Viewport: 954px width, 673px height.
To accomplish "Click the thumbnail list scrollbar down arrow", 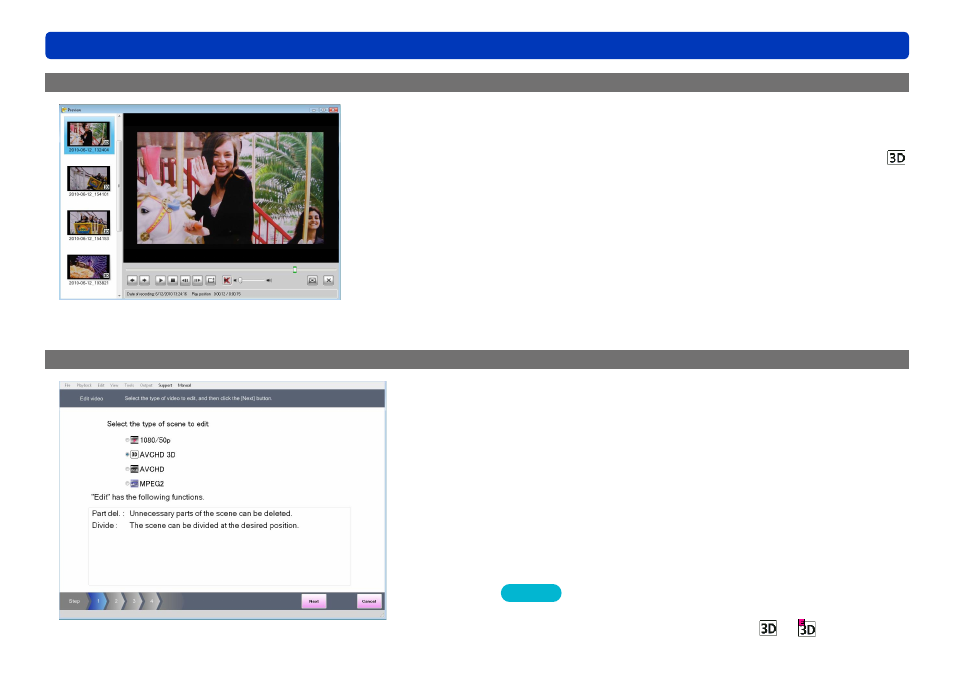I will [119, 295].
